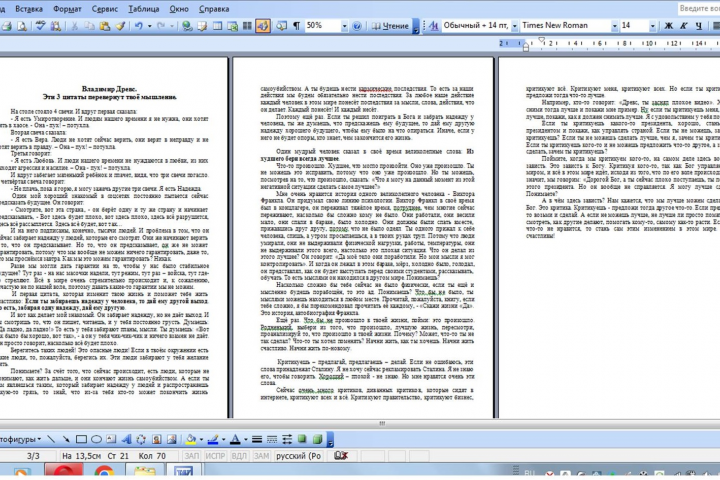
Task: Click the Columns icon
Action: [x=247, y=26]
